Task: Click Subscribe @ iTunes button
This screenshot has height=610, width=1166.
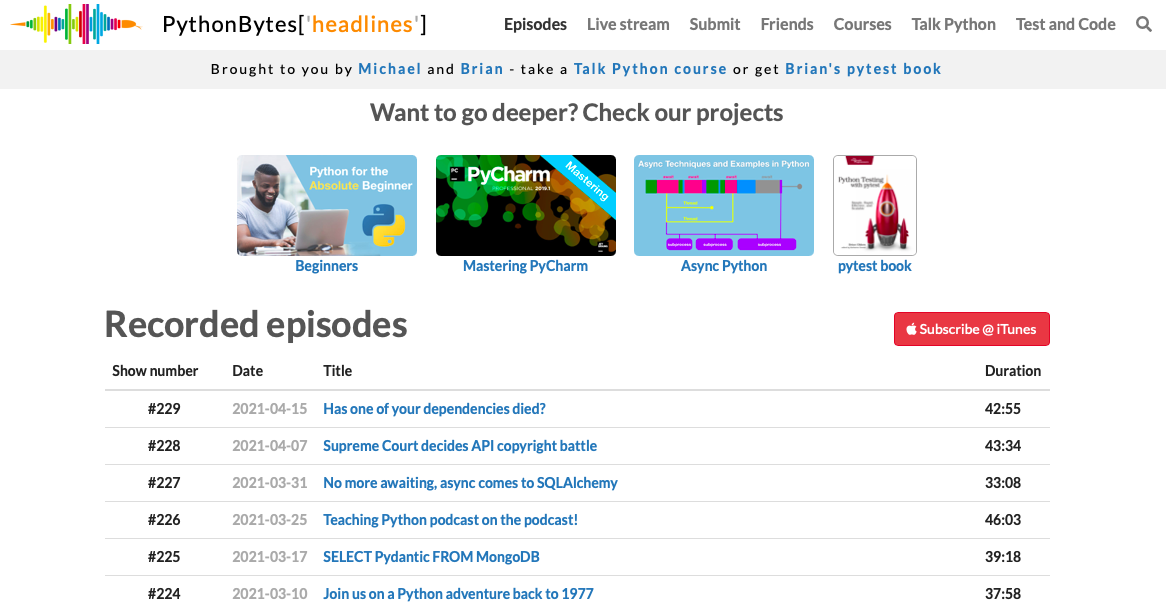Action: point(971,329)
